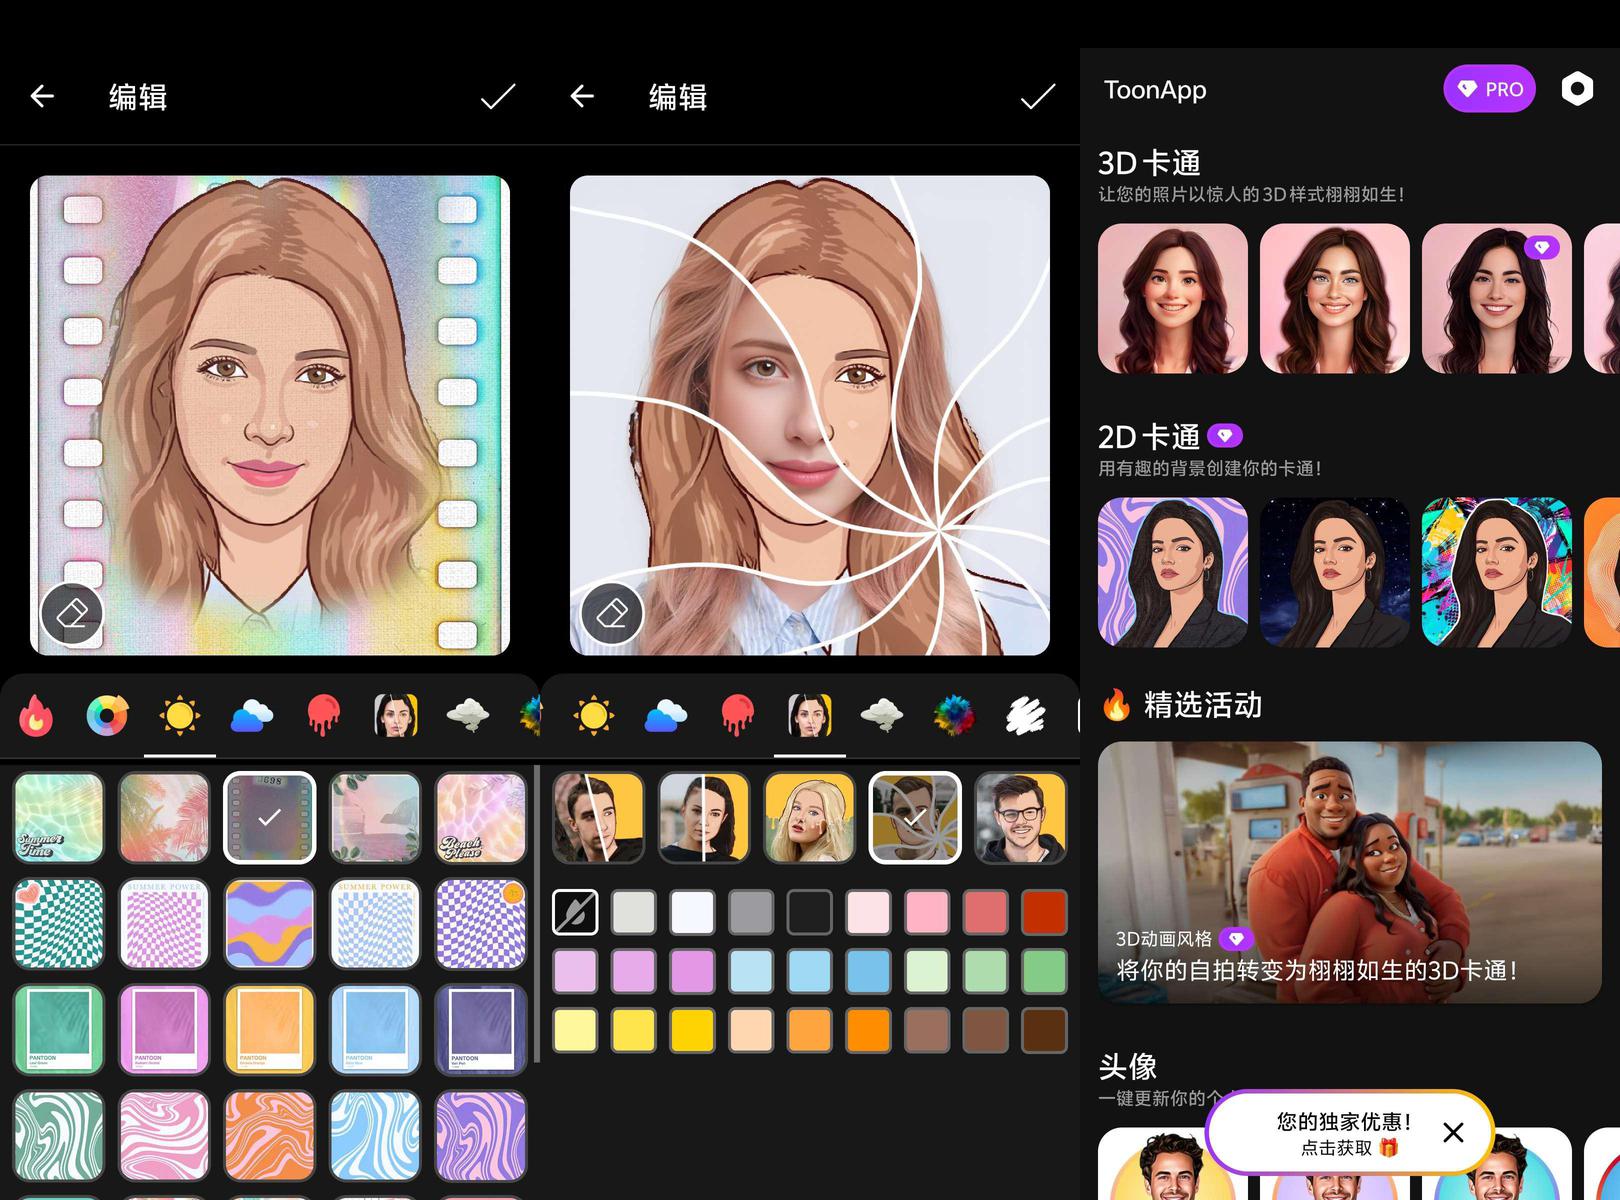
Task: Select first split-face style with dark-haired man
Action: 598,818
